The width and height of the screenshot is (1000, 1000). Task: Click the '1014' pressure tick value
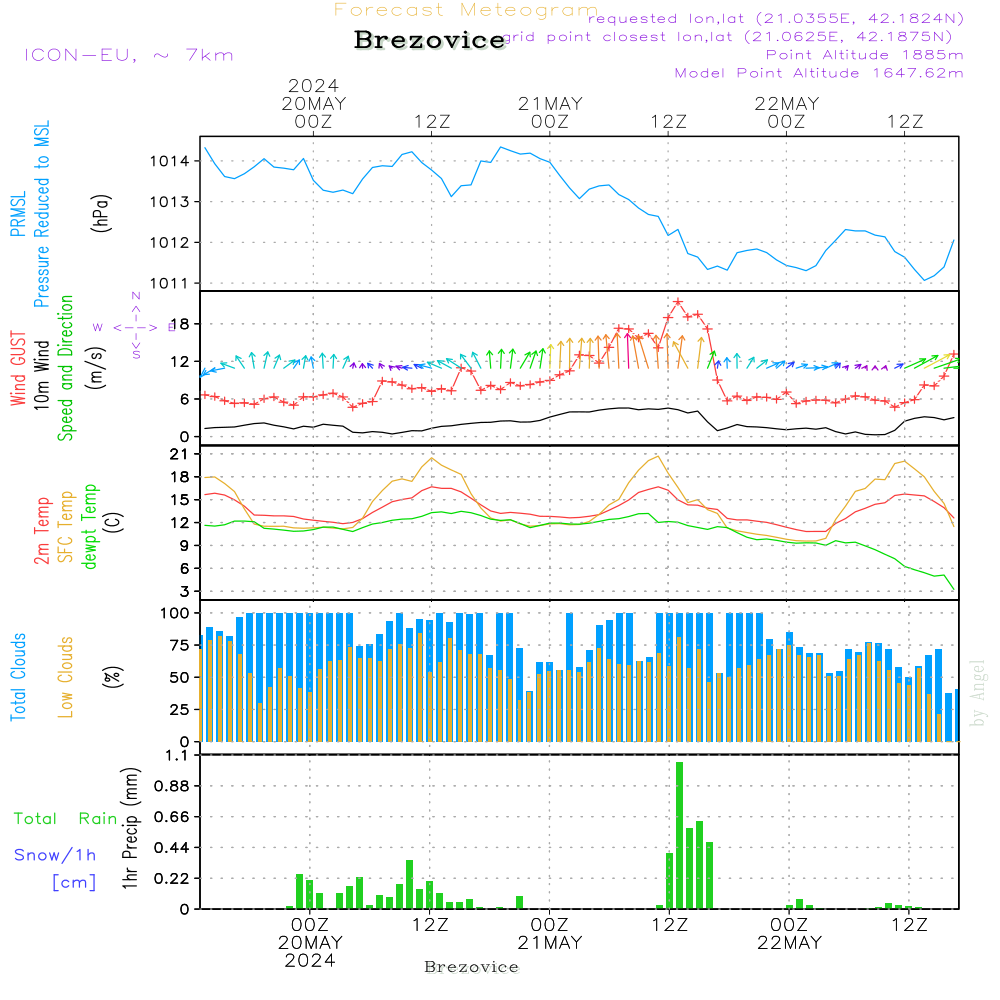tap(170, 161)
